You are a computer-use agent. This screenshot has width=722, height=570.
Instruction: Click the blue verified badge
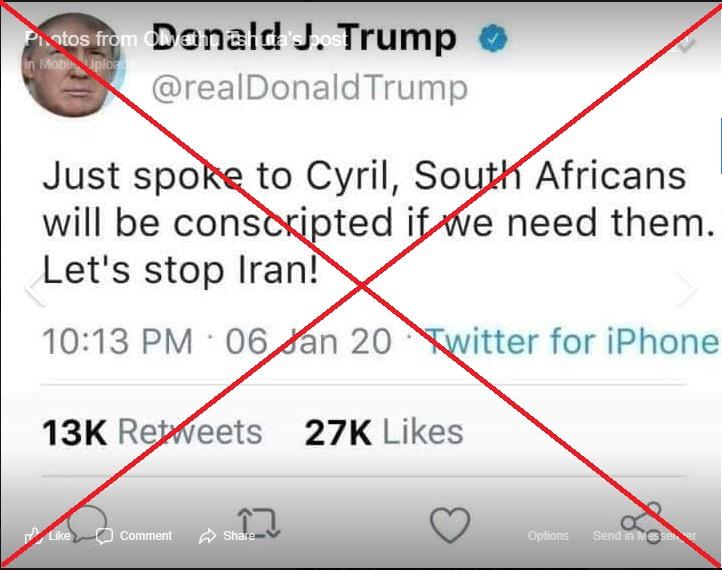pos(493,38)
